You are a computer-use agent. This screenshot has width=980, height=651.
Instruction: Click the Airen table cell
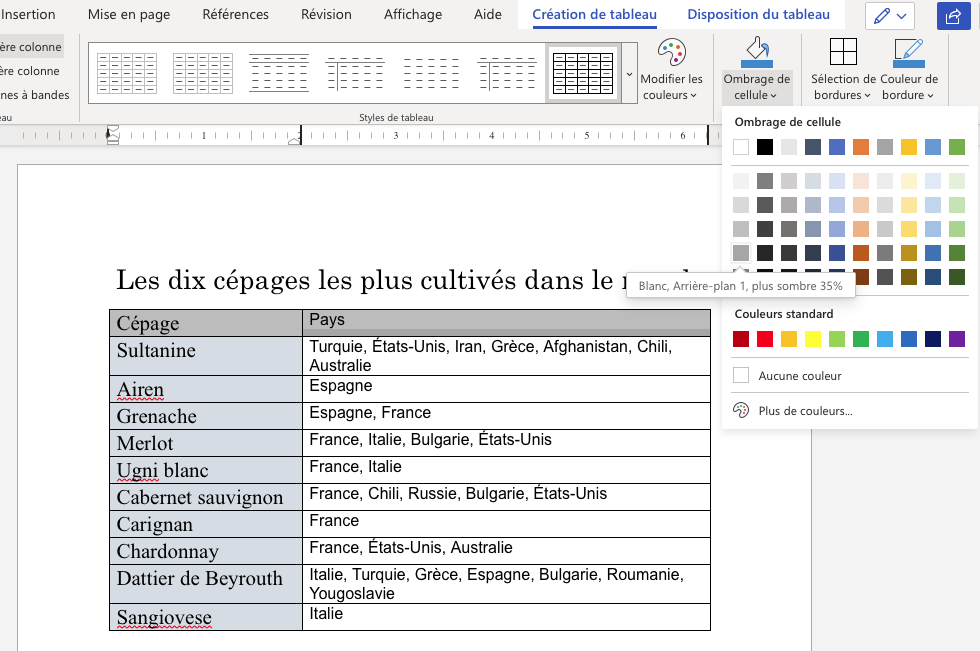point(206,389)
